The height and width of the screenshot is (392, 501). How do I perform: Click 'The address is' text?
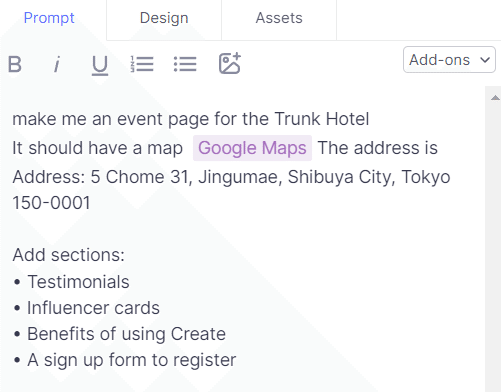[378, 148]
